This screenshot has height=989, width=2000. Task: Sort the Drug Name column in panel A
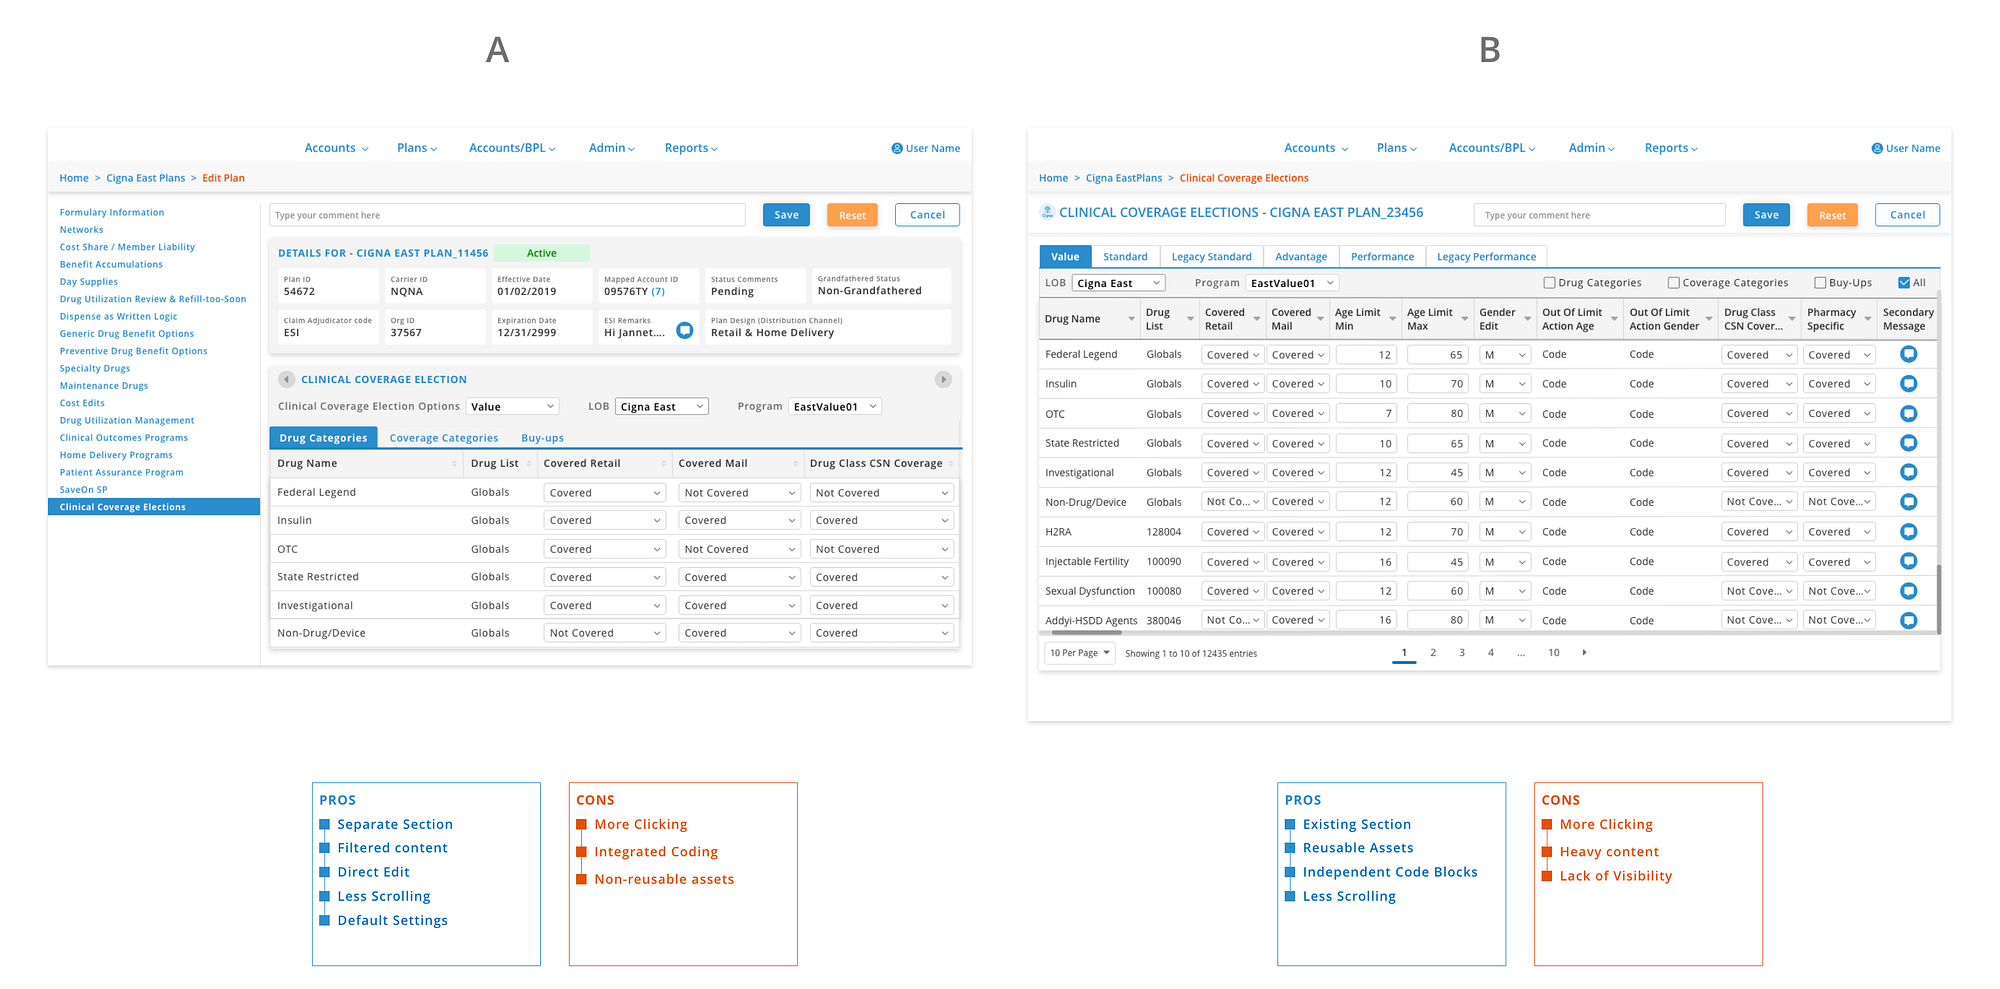[454, 464]
